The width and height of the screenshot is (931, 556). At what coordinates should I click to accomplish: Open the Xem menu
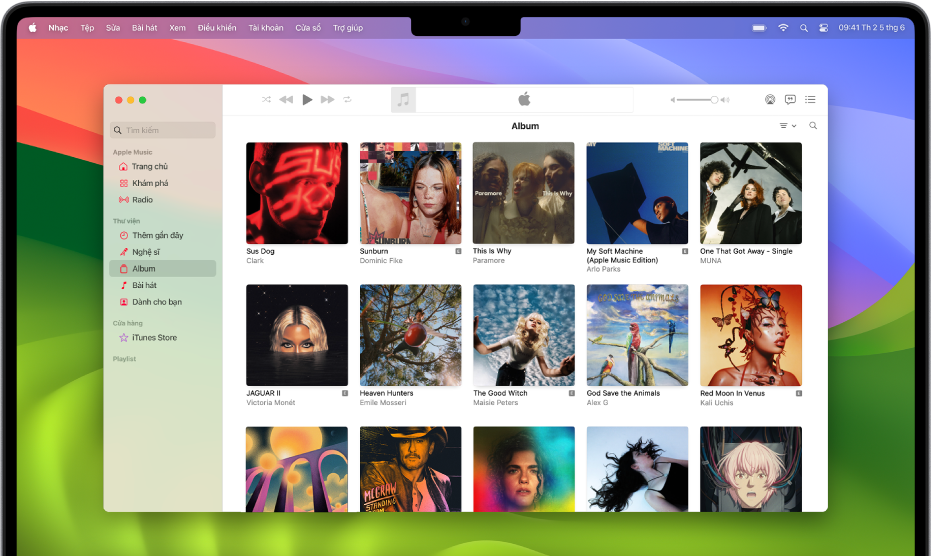[x=177, y=28]
